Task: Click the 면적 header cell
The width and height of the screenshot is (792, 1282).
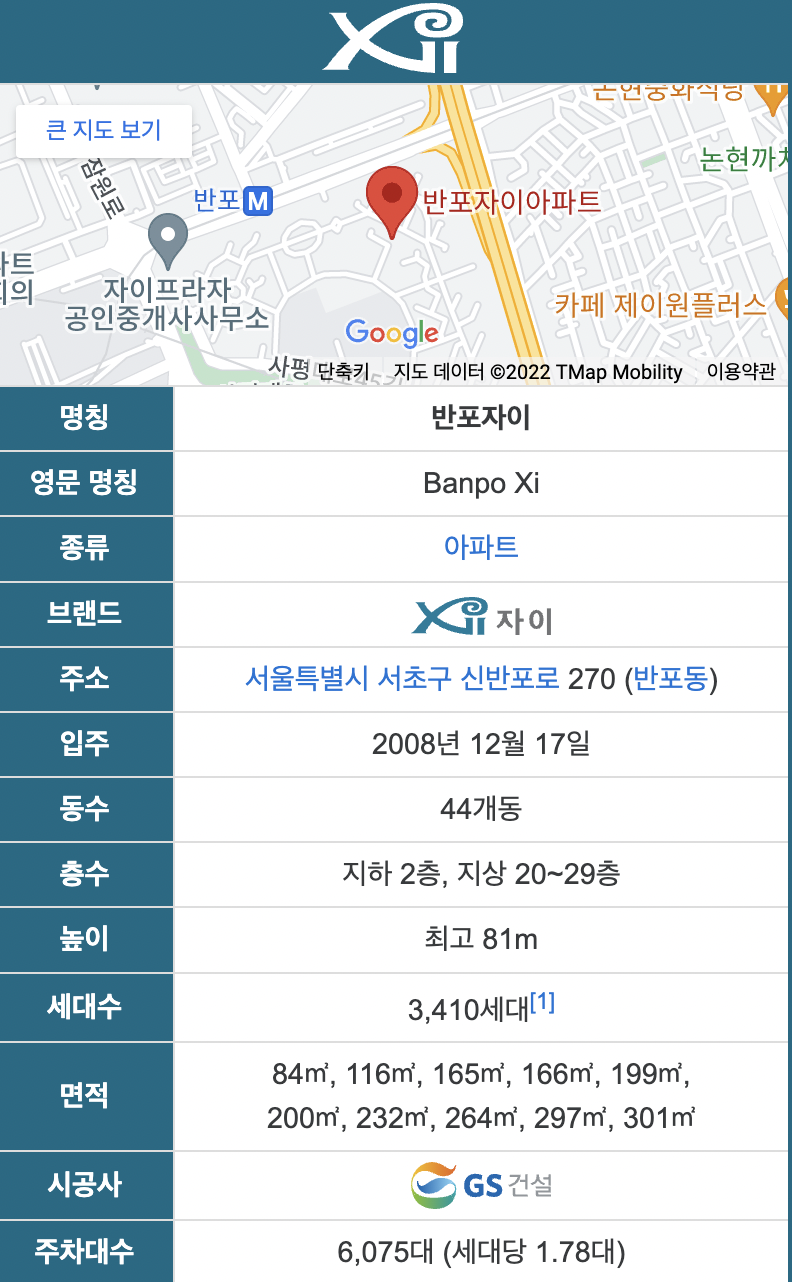Action: pos(86,1096)
